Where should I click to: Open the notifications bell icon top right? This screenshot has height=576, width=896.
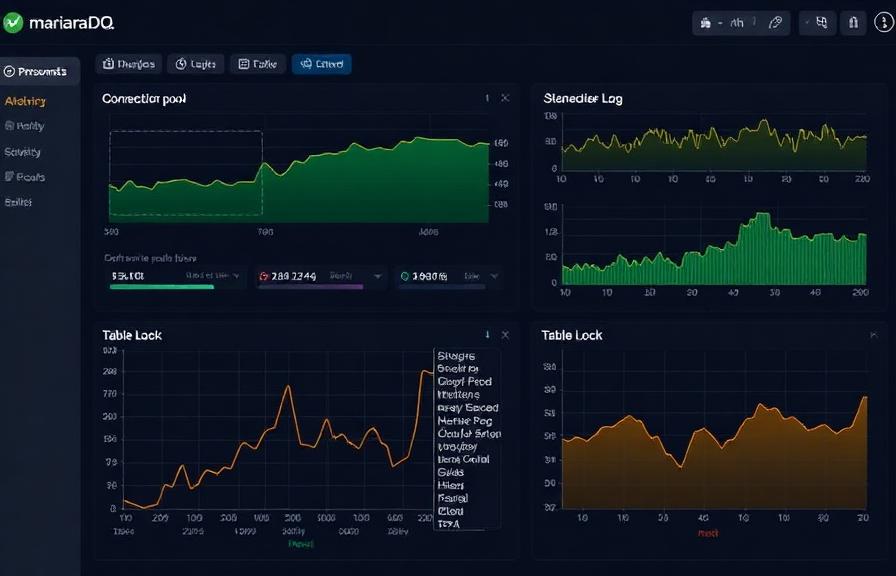(x=853, y=22)
